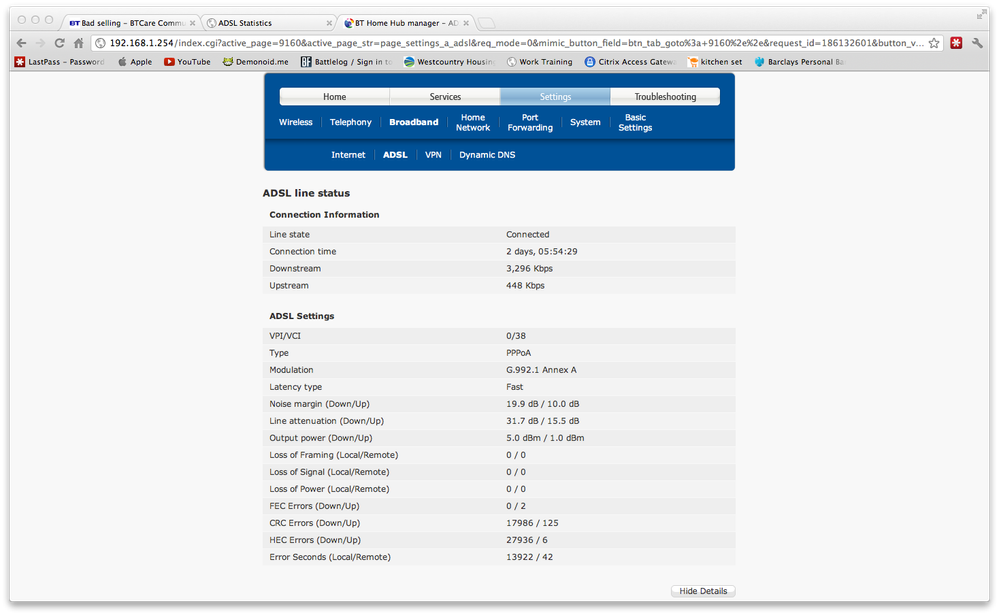Click the Modulation value 'G.992.1 Annex A'

(541, 370)
